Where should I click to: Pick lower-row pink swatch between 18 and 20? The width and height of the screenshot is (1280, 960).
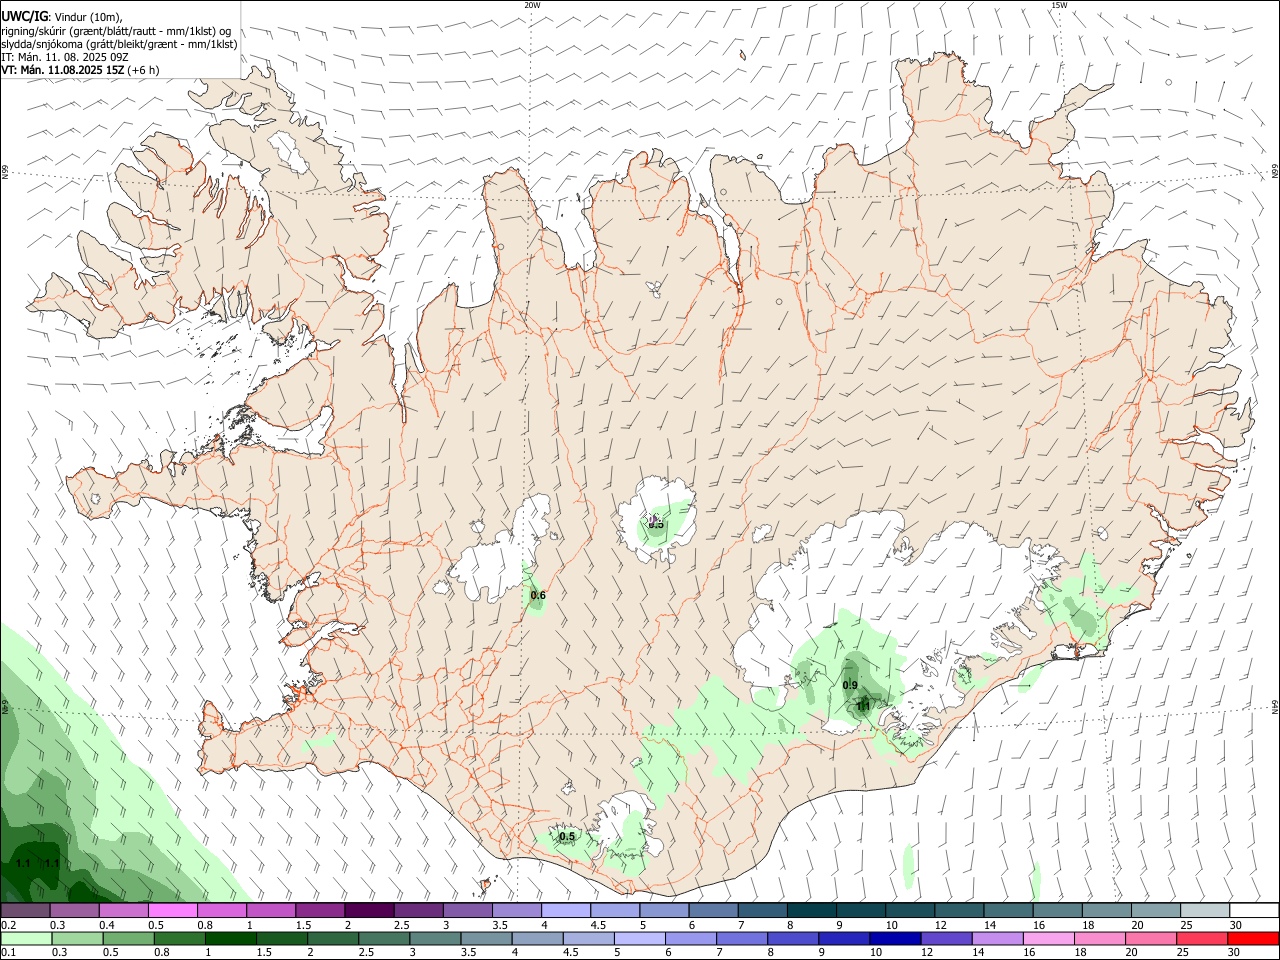(1098, 938)
